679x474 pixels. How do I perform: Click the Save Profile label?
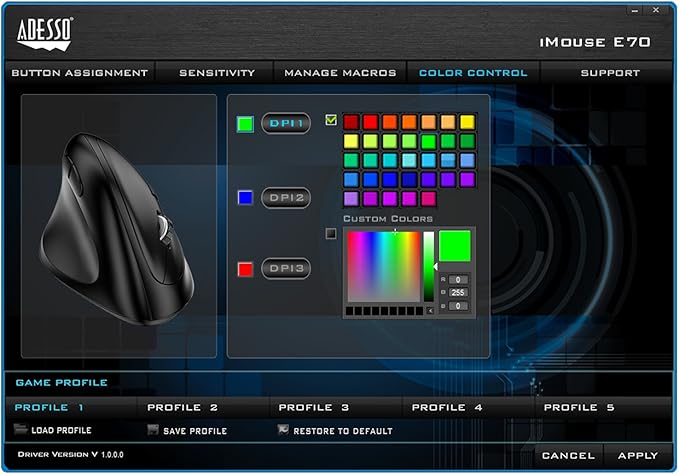point(195,431)
